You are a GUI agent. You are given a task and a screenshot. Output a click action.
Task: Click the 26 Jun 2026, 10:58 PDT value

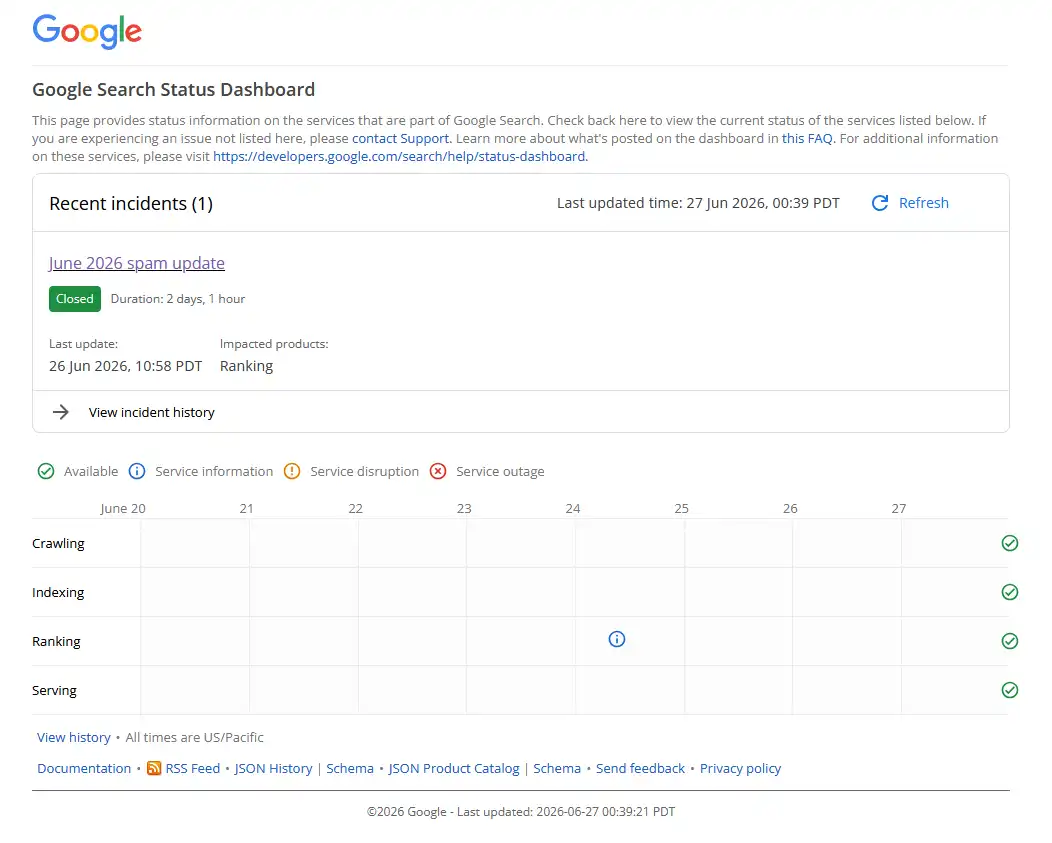pyautogui.click(x=125, y=366)
